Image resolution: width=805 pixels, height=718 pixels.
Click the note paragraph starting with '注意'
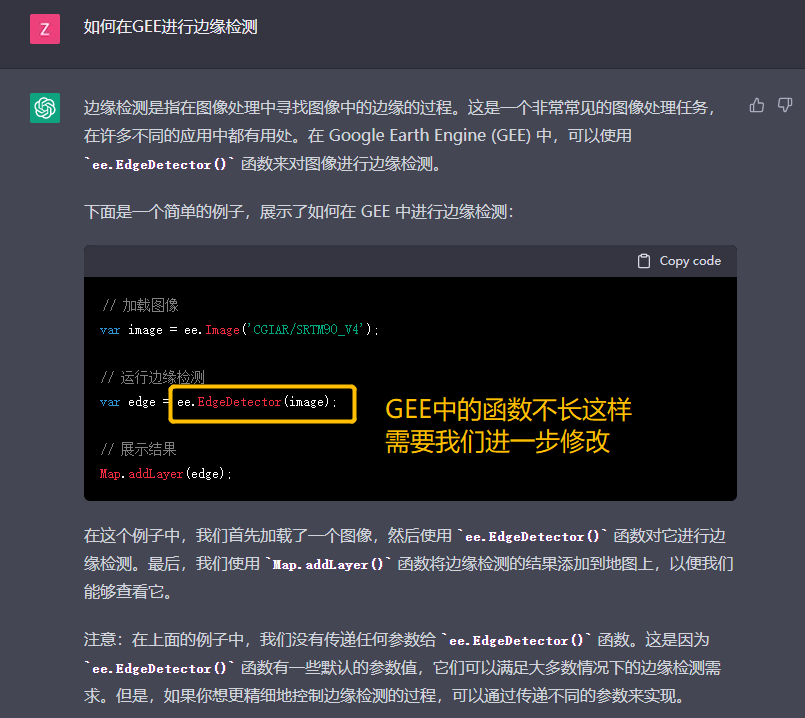pyautogui.click(x=402, y=668)
